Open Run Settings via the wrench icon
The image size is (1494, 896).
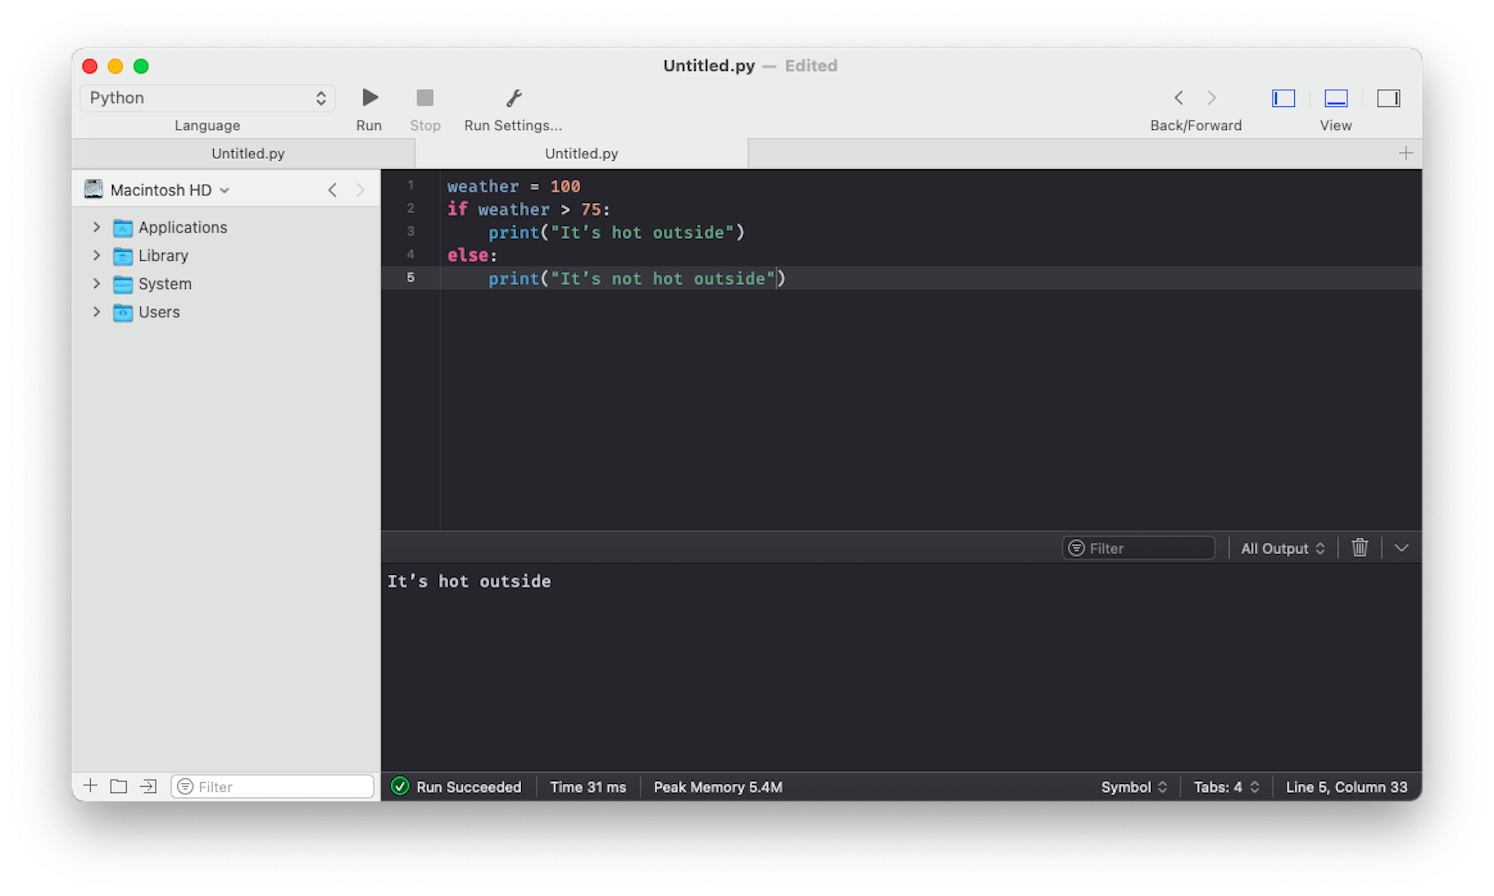(512, 98)
